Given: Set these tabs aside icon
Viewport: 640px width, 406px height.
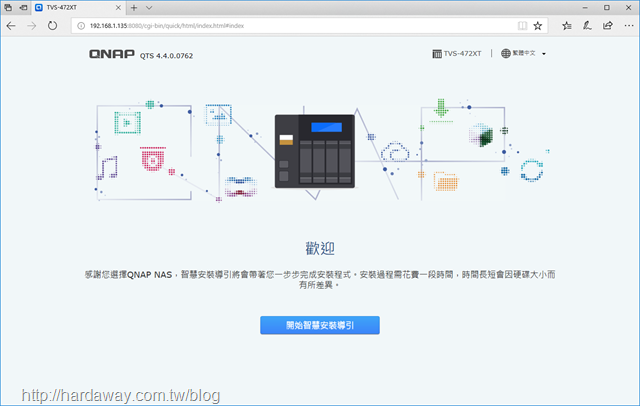Looking at the screenshot, I should (23, 7).
